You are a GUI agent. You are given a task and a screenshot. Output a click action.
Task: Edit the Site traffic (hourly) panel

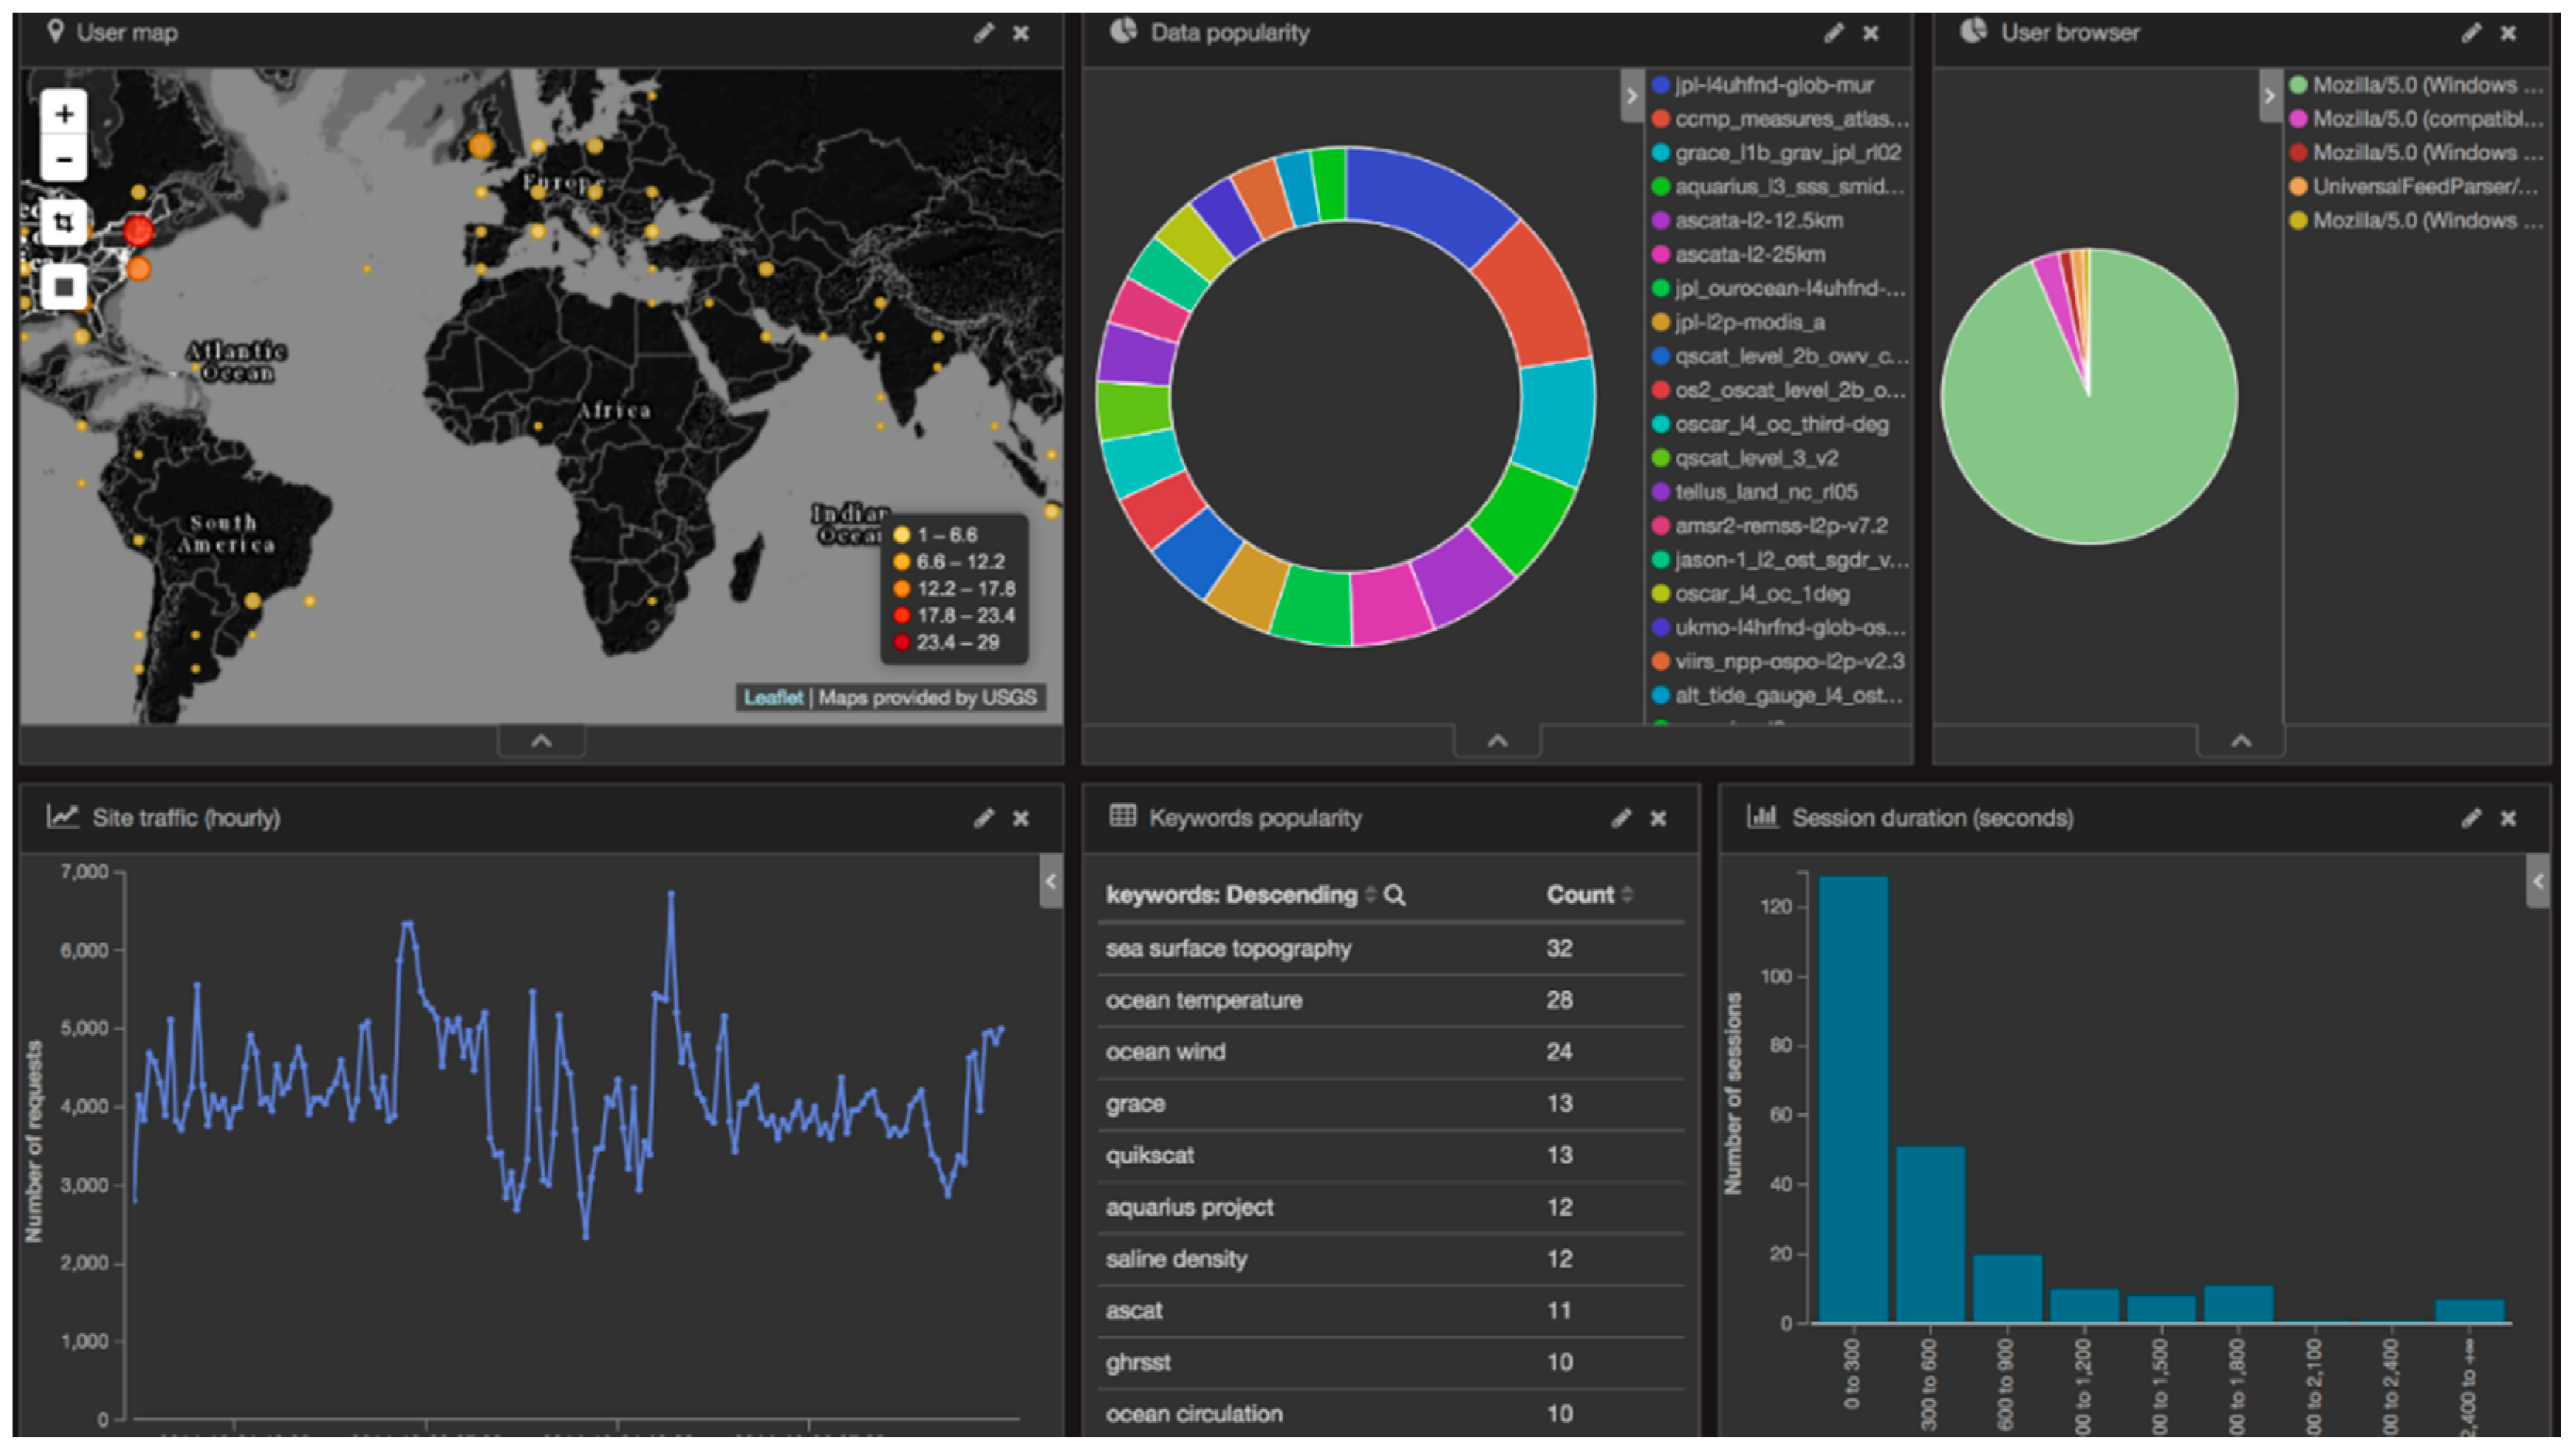(983, 818)
